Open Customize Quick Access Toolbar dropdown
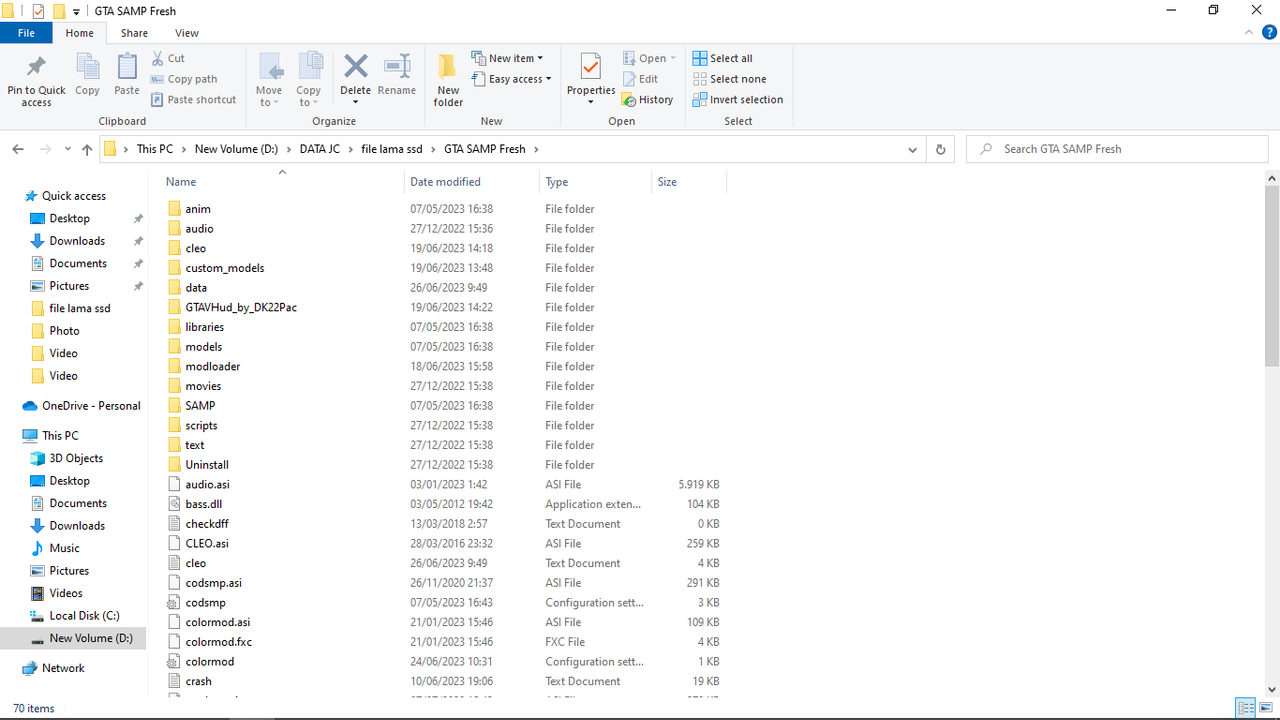The height and width of the screenshot is (720, 1280). pos(77,12)
